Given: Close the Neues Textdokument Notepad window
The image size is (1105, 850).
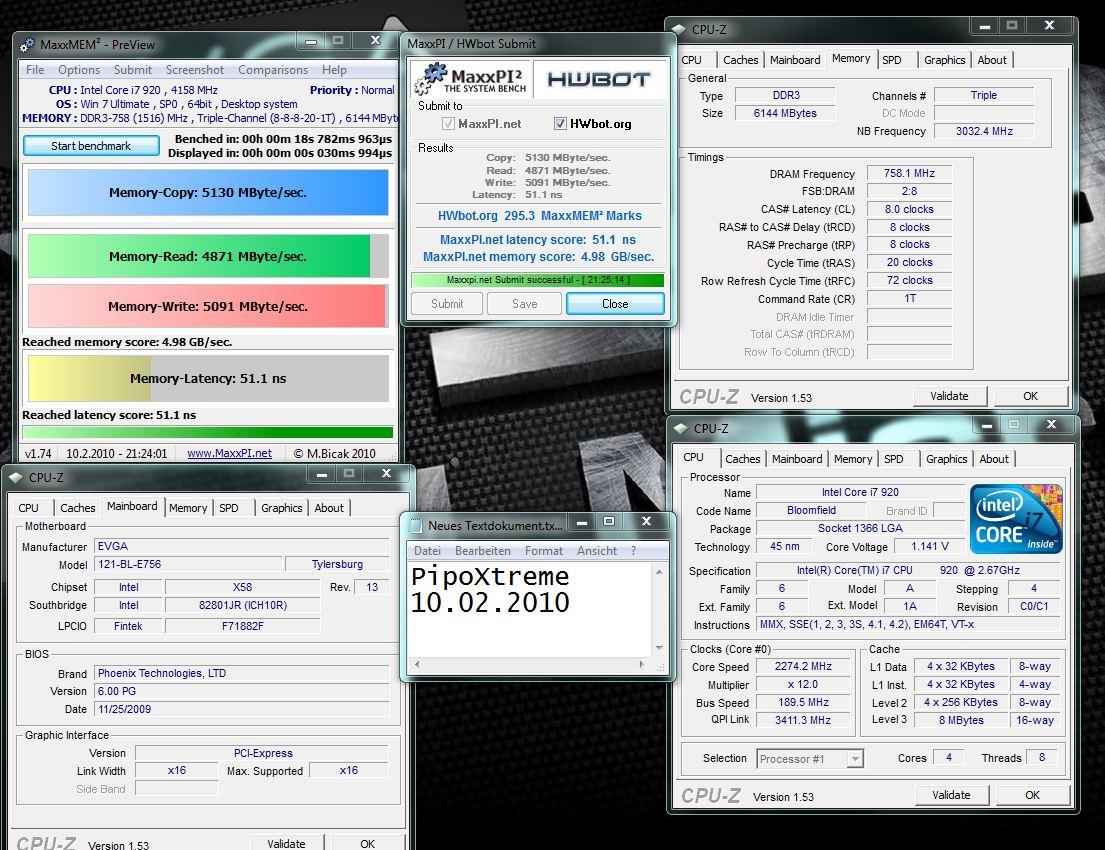Looking at the screenshot, I should pyautogui.click(x=646, y=522).
